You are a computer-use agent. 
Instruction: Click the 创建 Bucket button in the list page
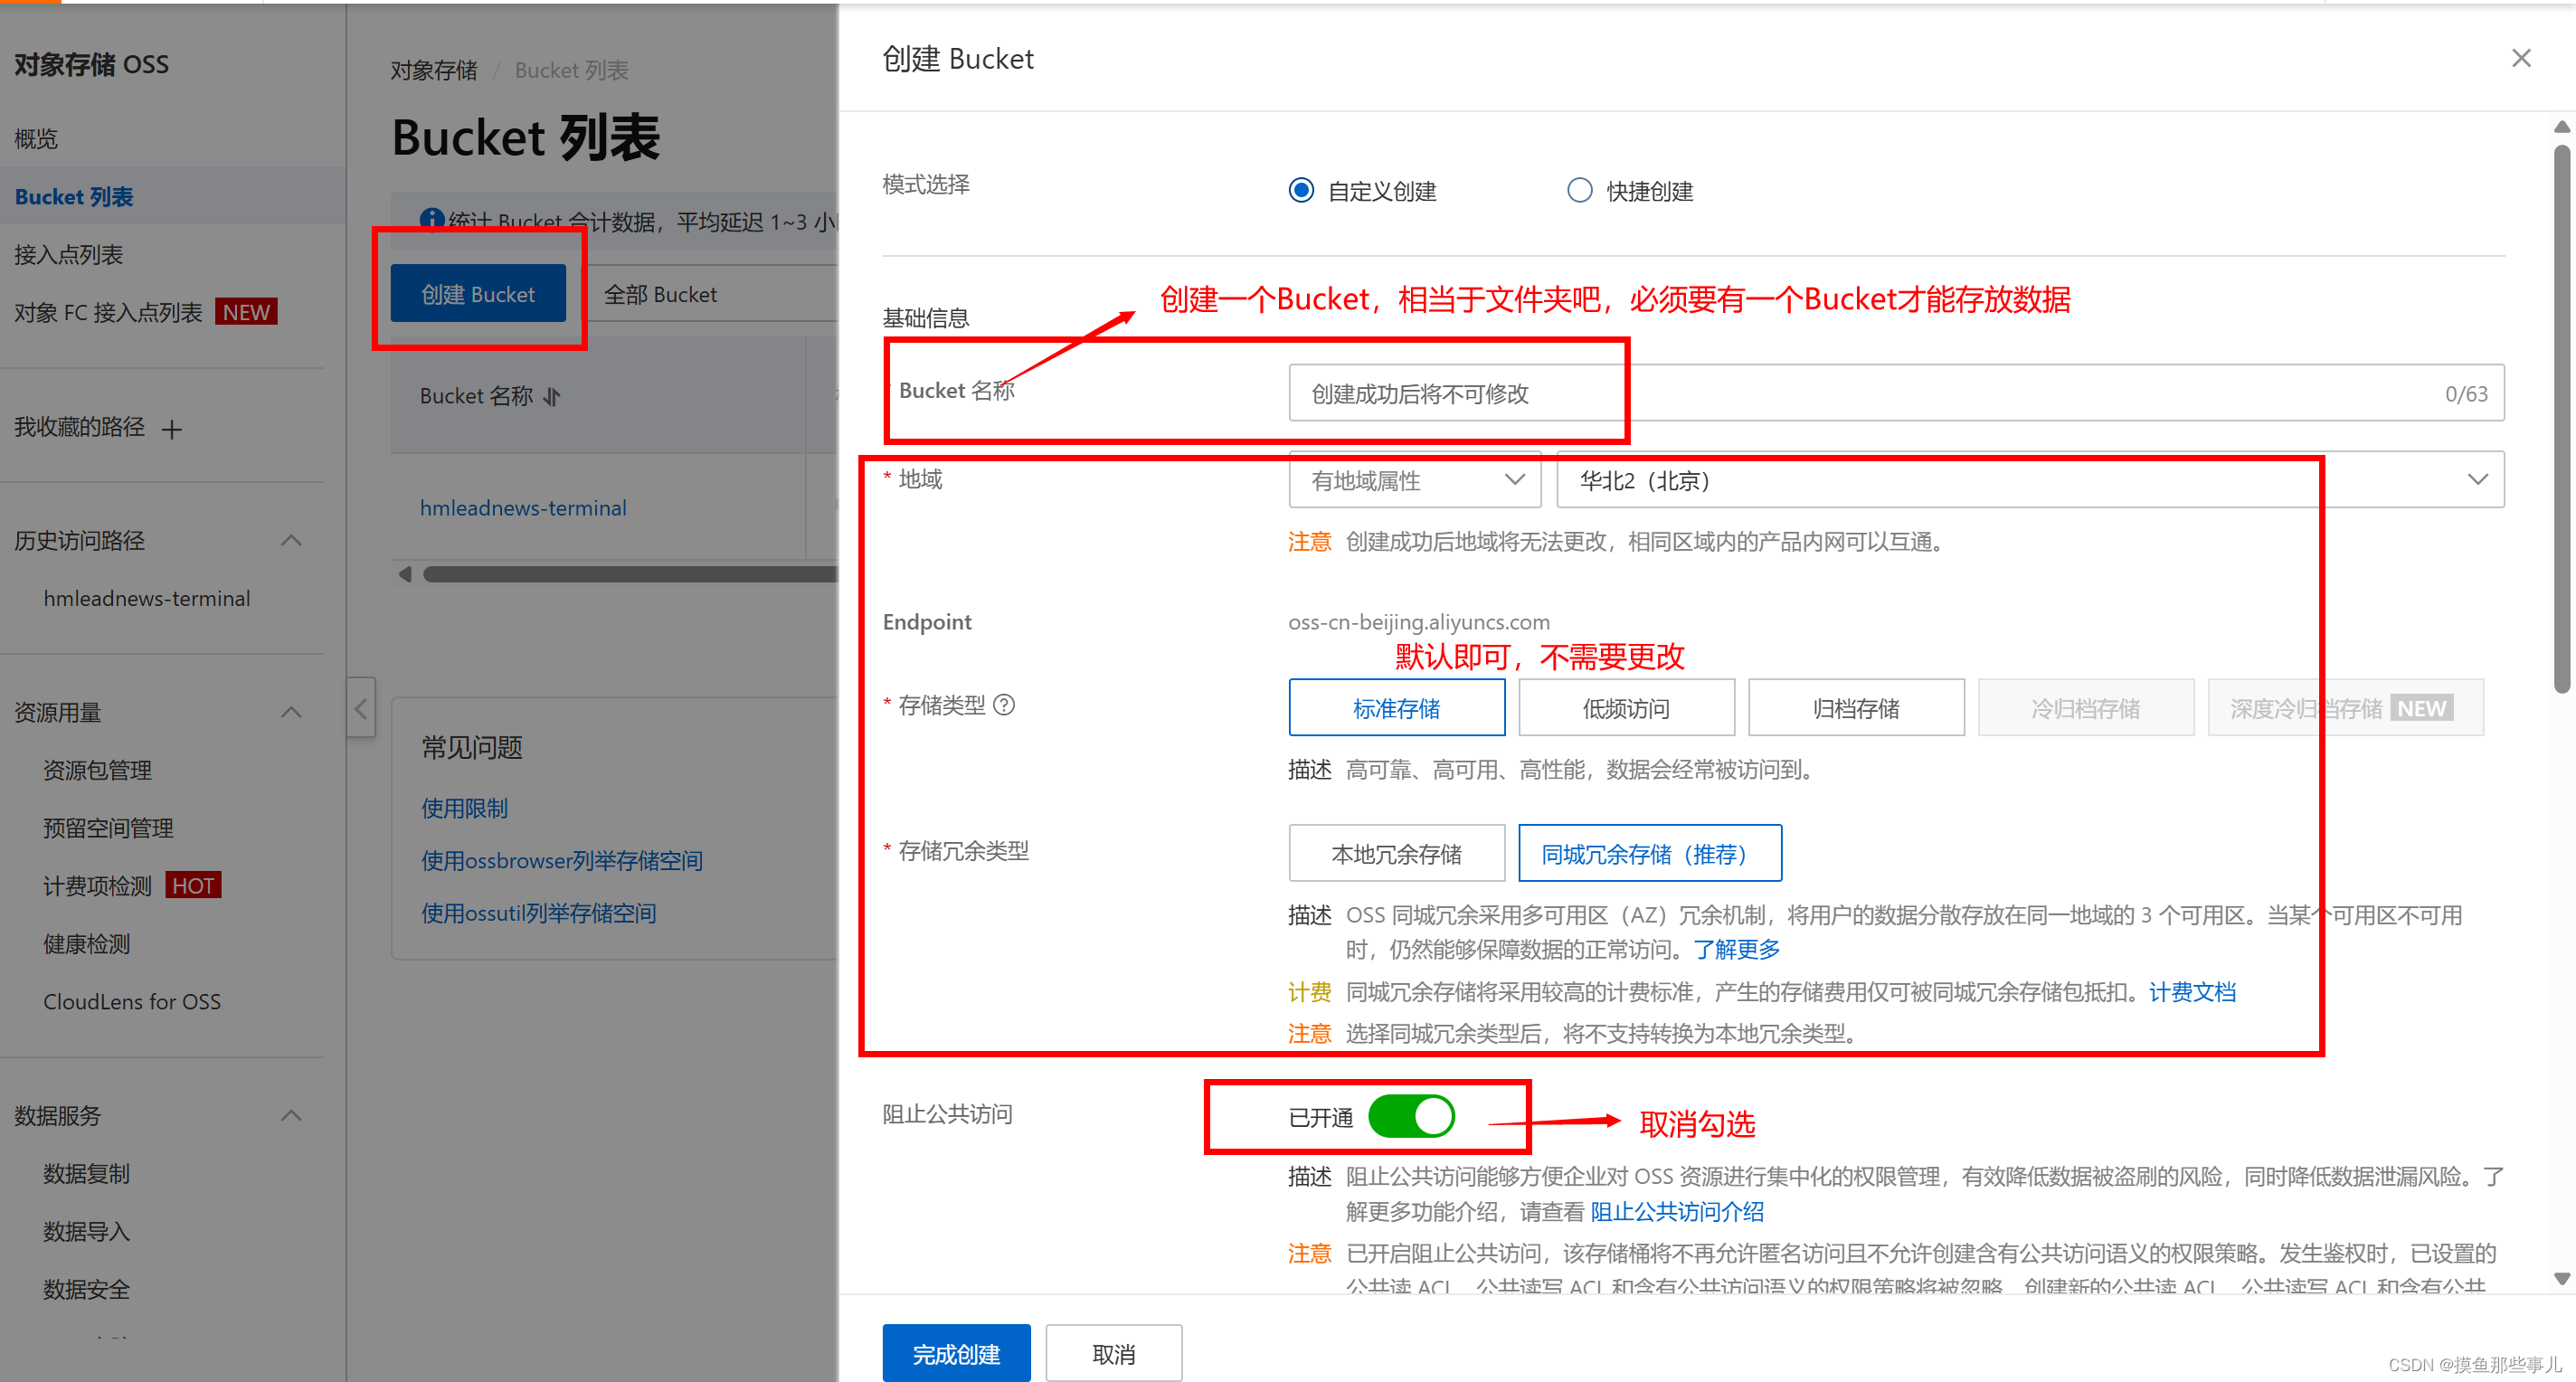(x=478, y=293)
